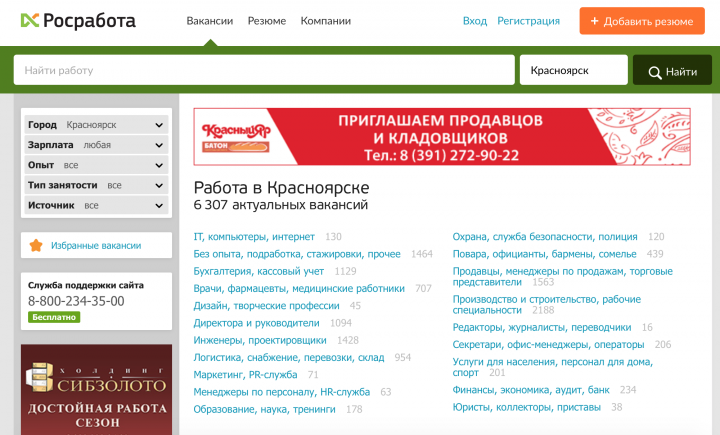Open Менеджеры по персоналу, HR-служба category
The image size is (720, 435).
(x=281, y=392)
